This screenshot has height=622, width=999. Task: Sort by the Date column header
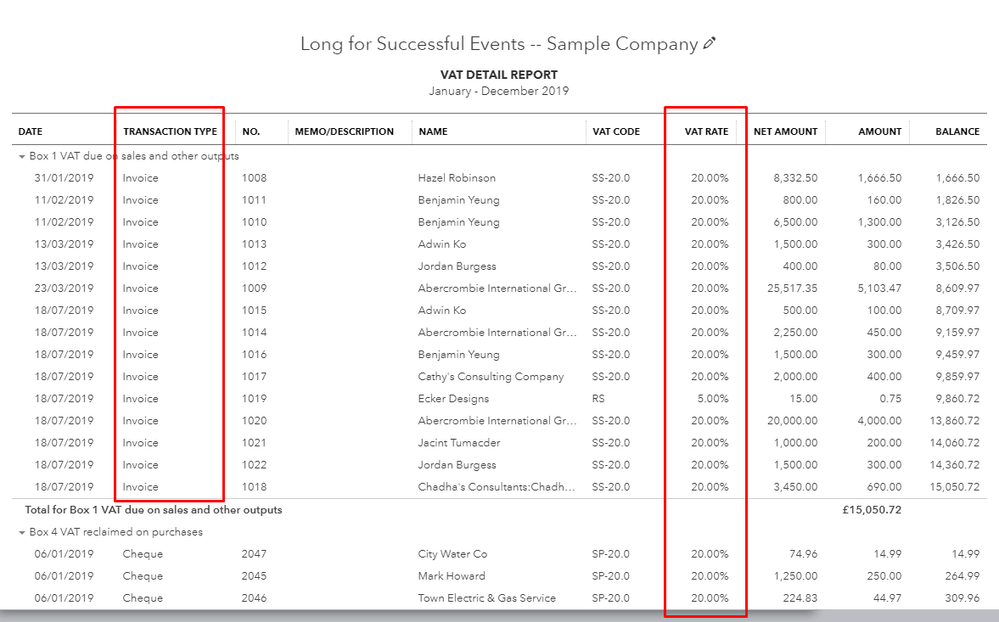tap(31, 131)
